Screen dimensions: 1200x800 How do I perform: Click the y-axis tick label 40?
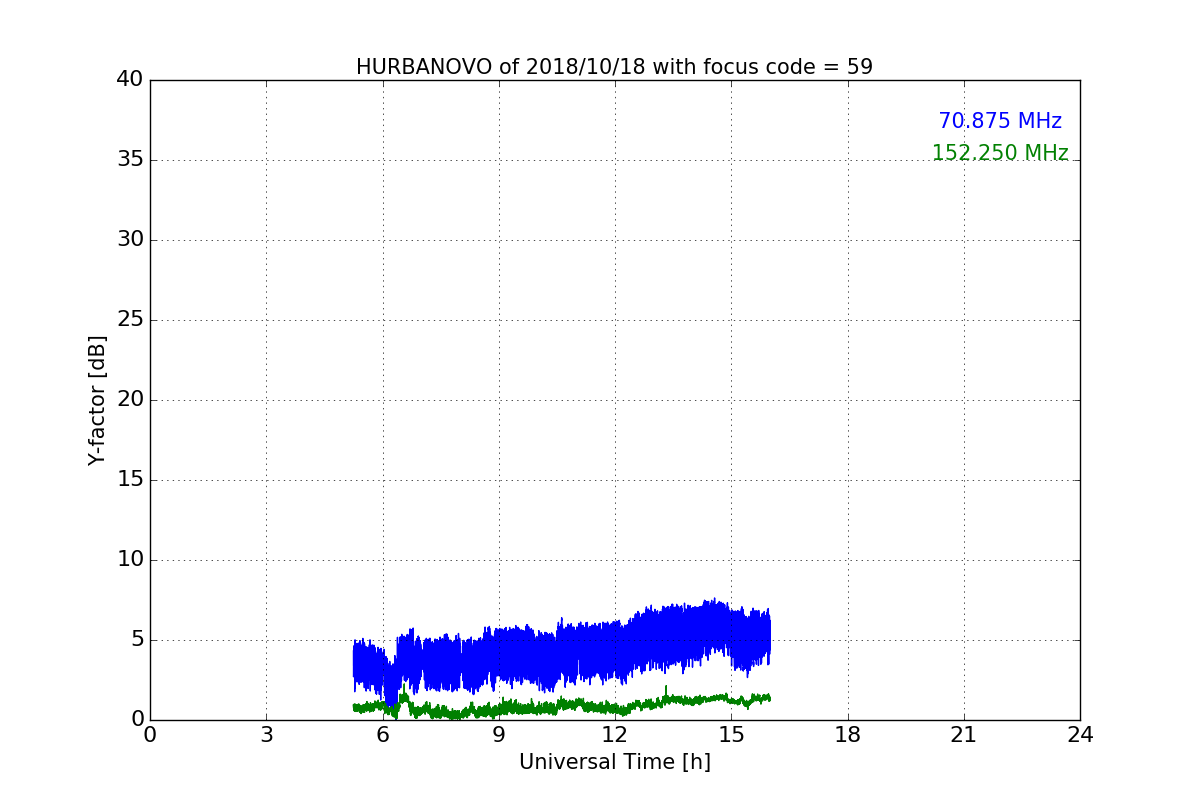coord(130,80)
